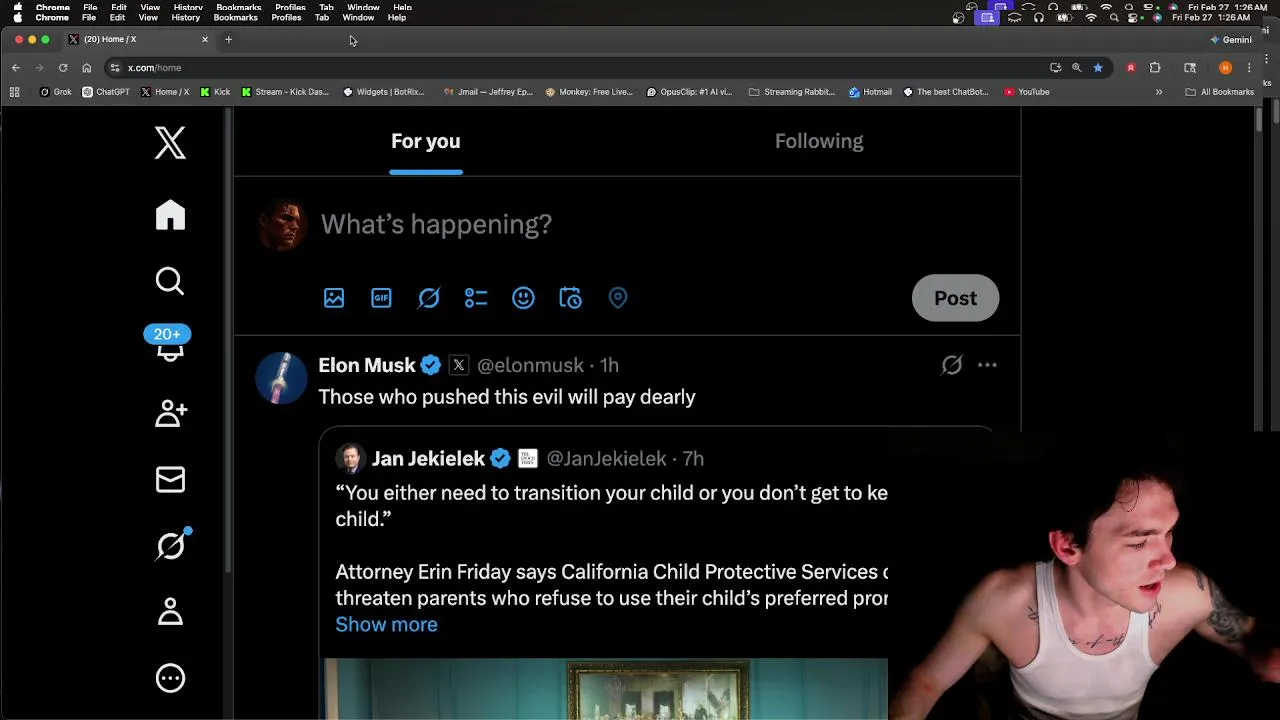This screenshot has height=720, width=1280.
Task: Go to Home in X sidebar
Action: pyautogui.click(x=170, y=215)
